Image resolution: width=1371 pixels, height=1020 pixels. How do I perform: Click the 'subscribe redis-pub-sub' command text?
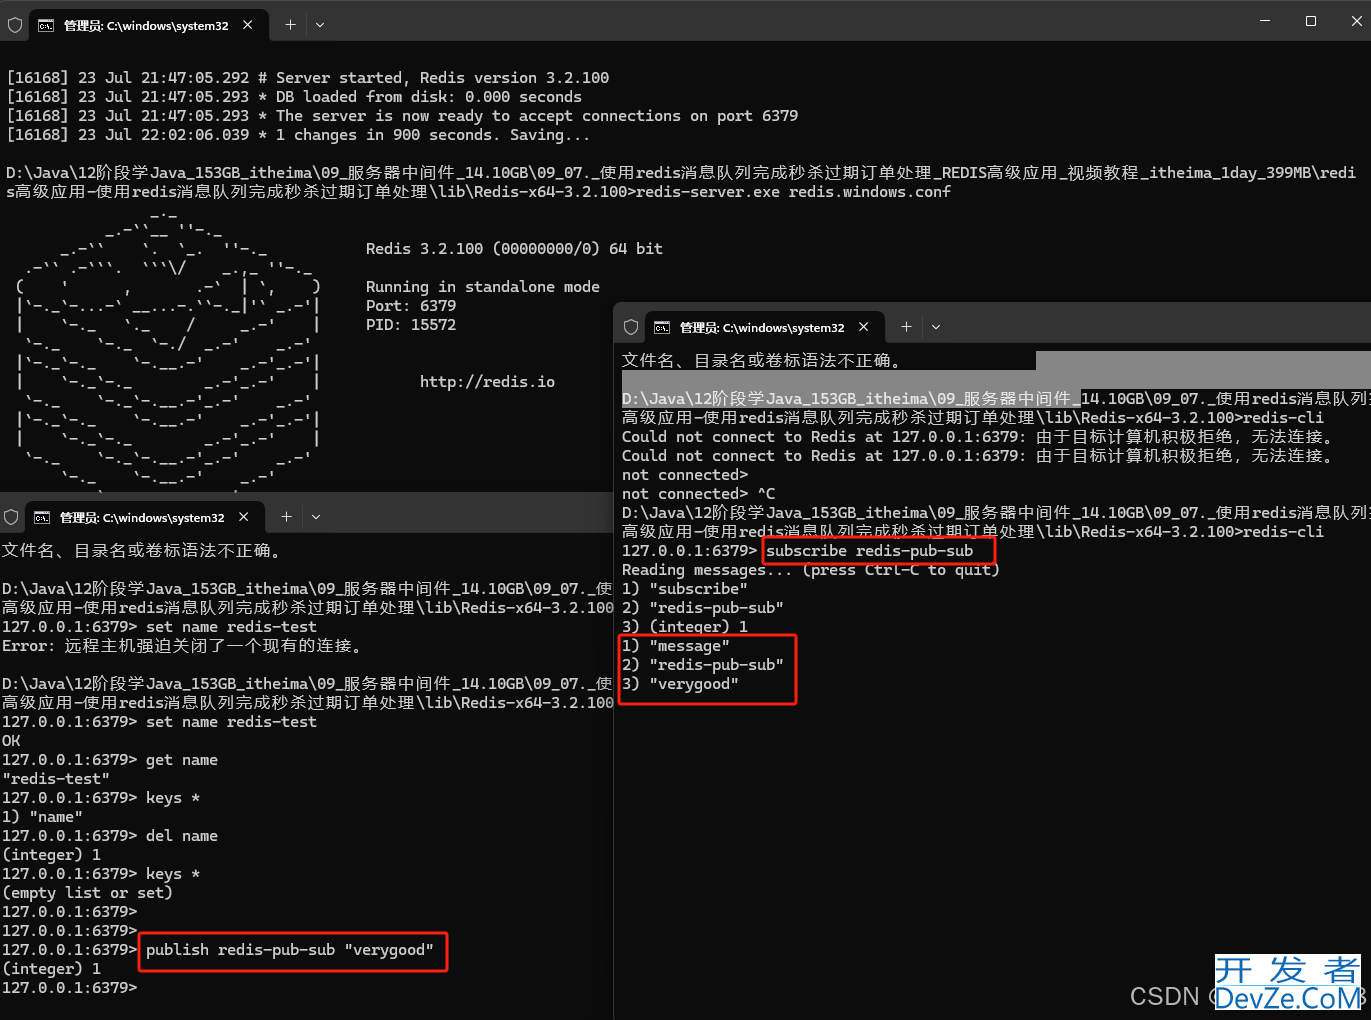click(x=869, y=550)
